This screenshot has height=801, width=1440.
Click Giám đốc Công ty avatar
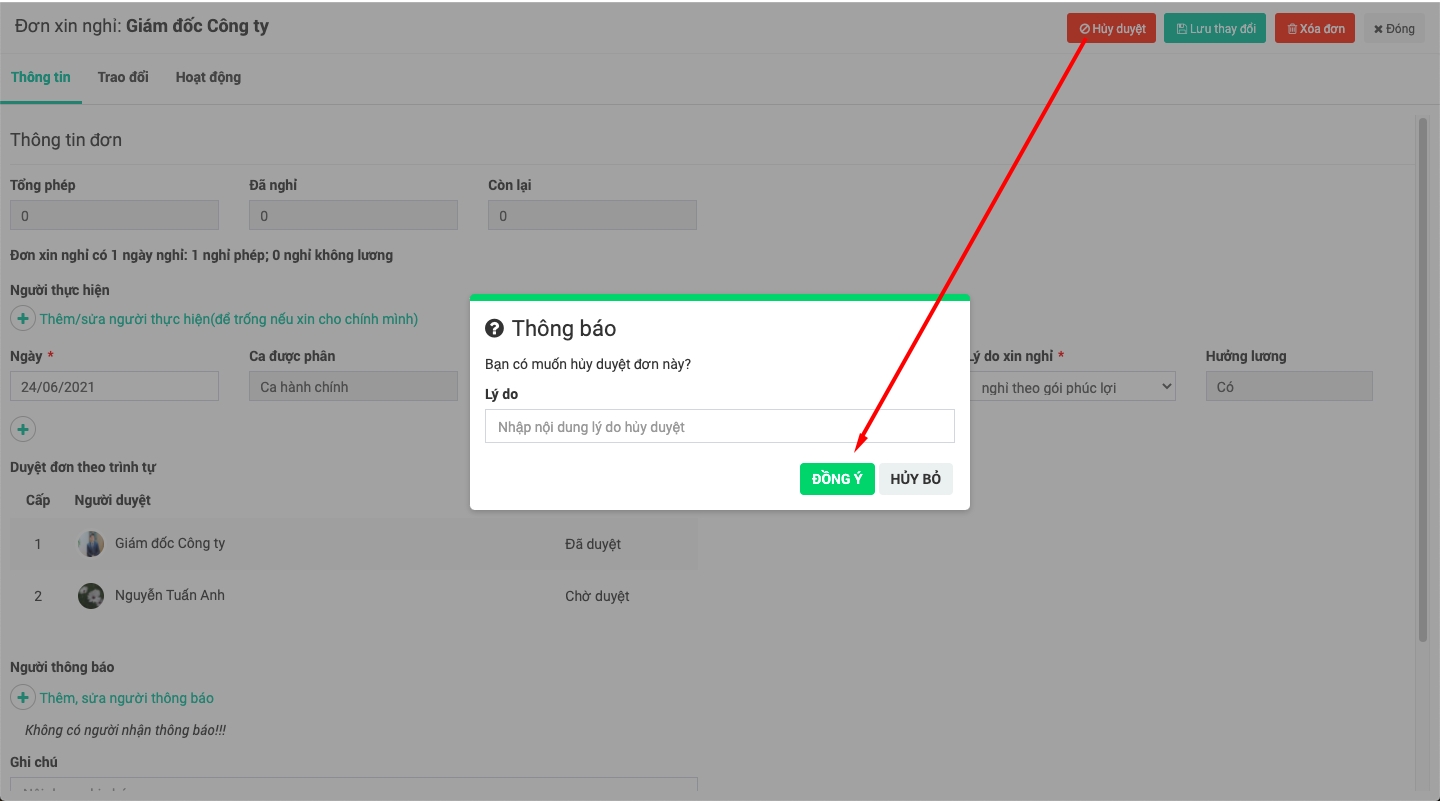pyautogui.click(x=91, y=544)
